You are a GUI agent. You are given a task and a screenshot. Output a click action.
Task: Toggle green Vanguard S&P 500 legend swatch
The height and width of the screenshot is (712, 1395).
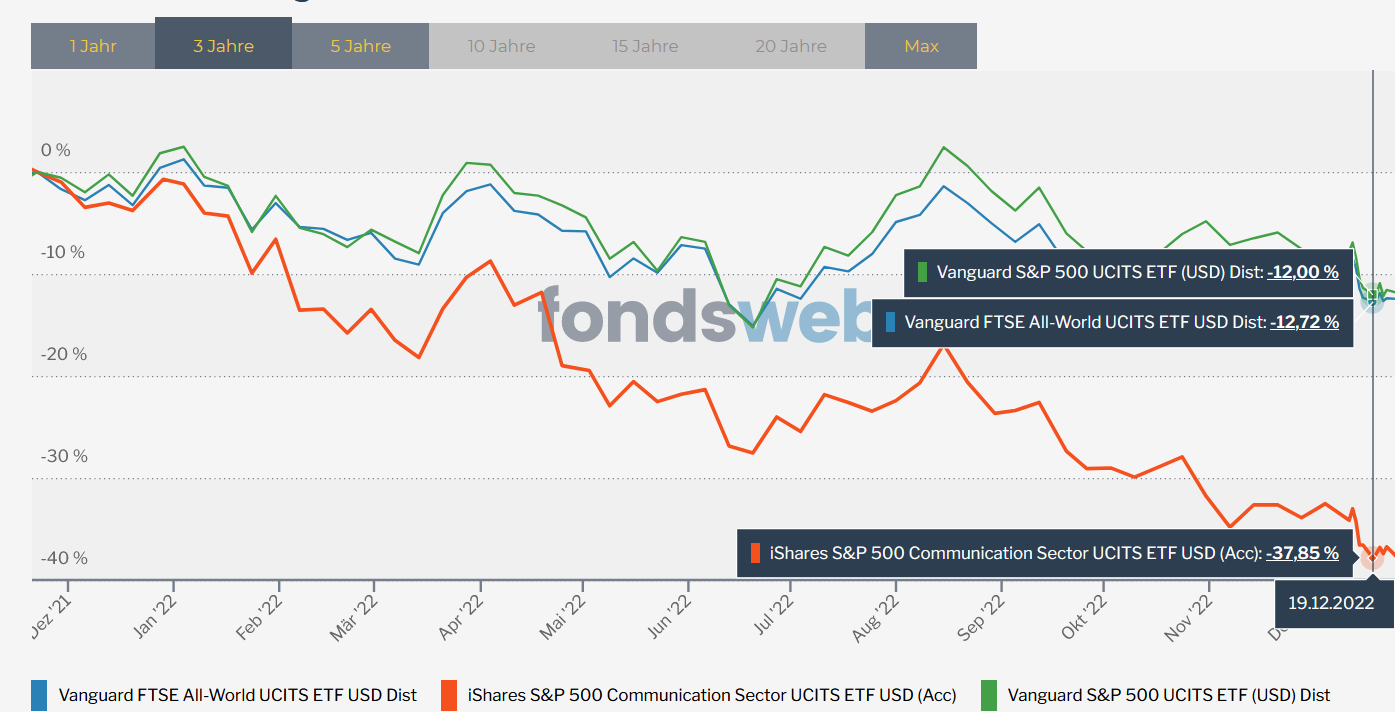coord(988,695)
